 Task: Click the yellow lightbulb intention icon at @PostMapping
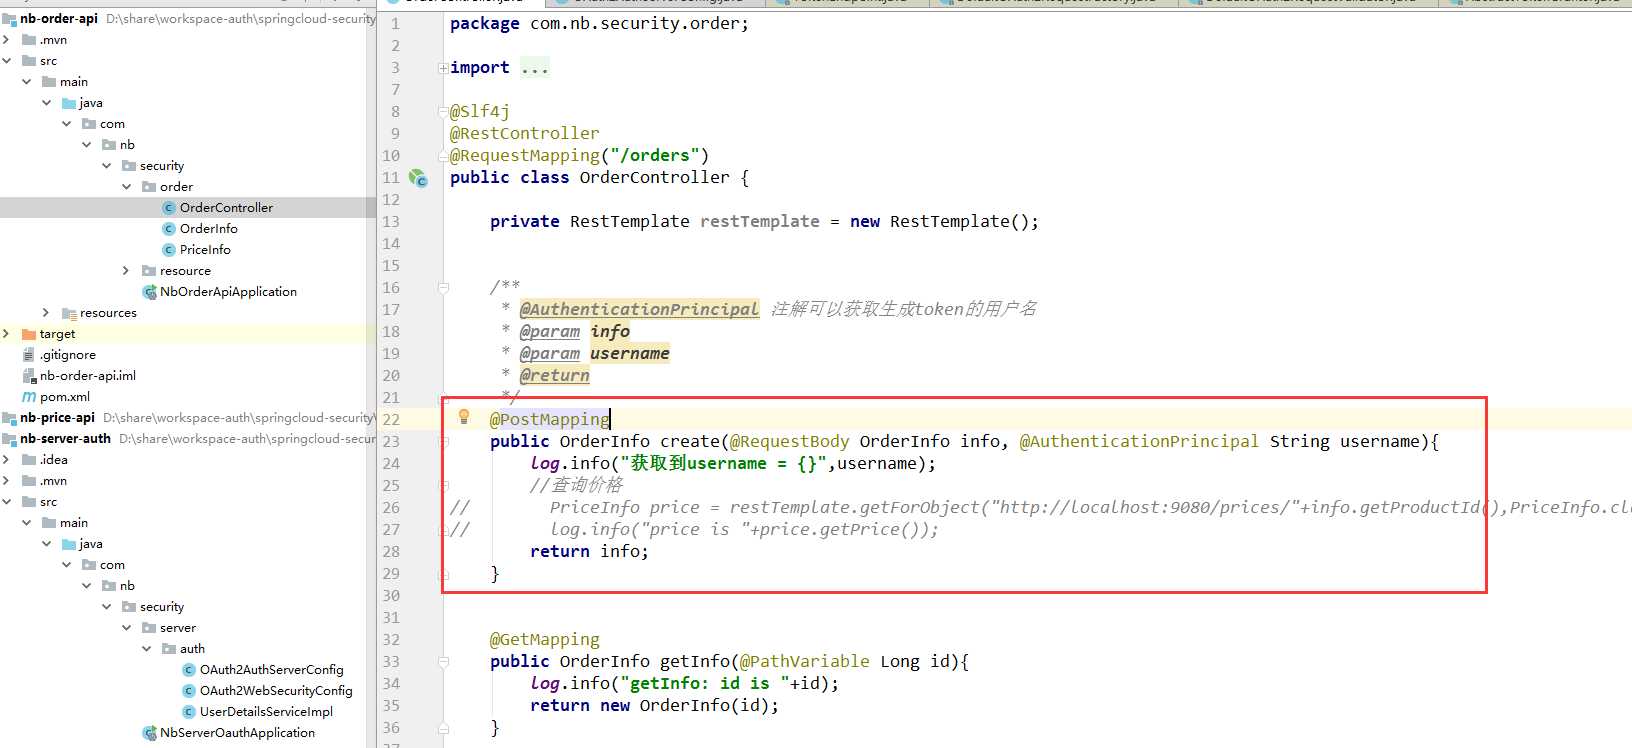pyautogui.click(x=464, y=417)
